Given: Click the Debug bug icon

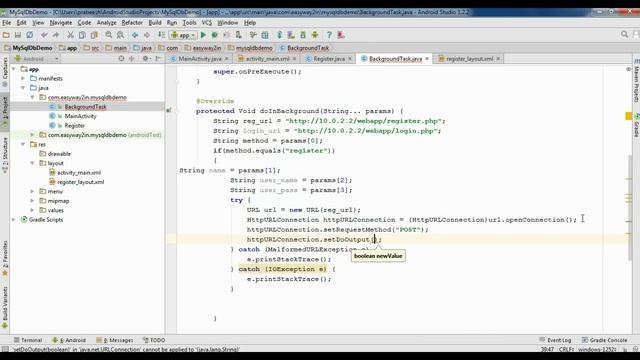Looking at the screenshot, I should coord(215,35).
